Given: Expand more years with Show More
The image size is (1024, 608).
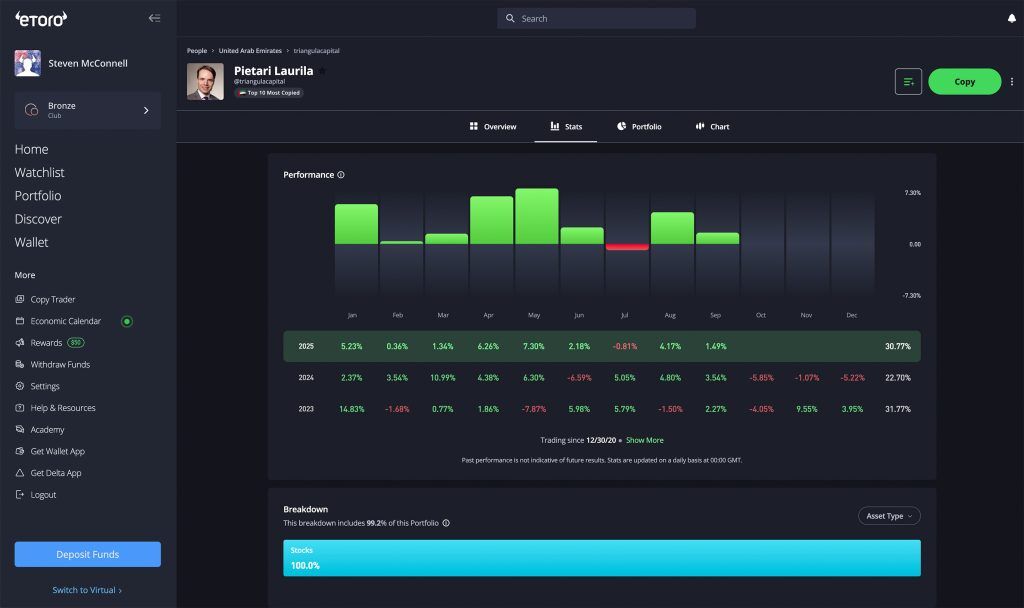Looking at the screenshot, I should [x=644, y=440].
